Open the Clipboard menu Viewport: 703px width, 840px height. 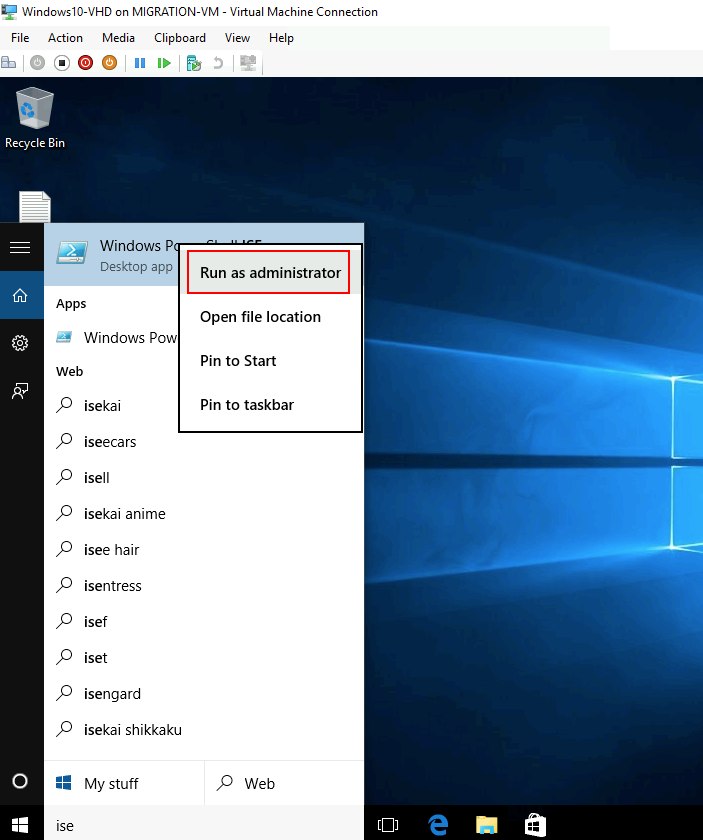[x=180, y=38]
